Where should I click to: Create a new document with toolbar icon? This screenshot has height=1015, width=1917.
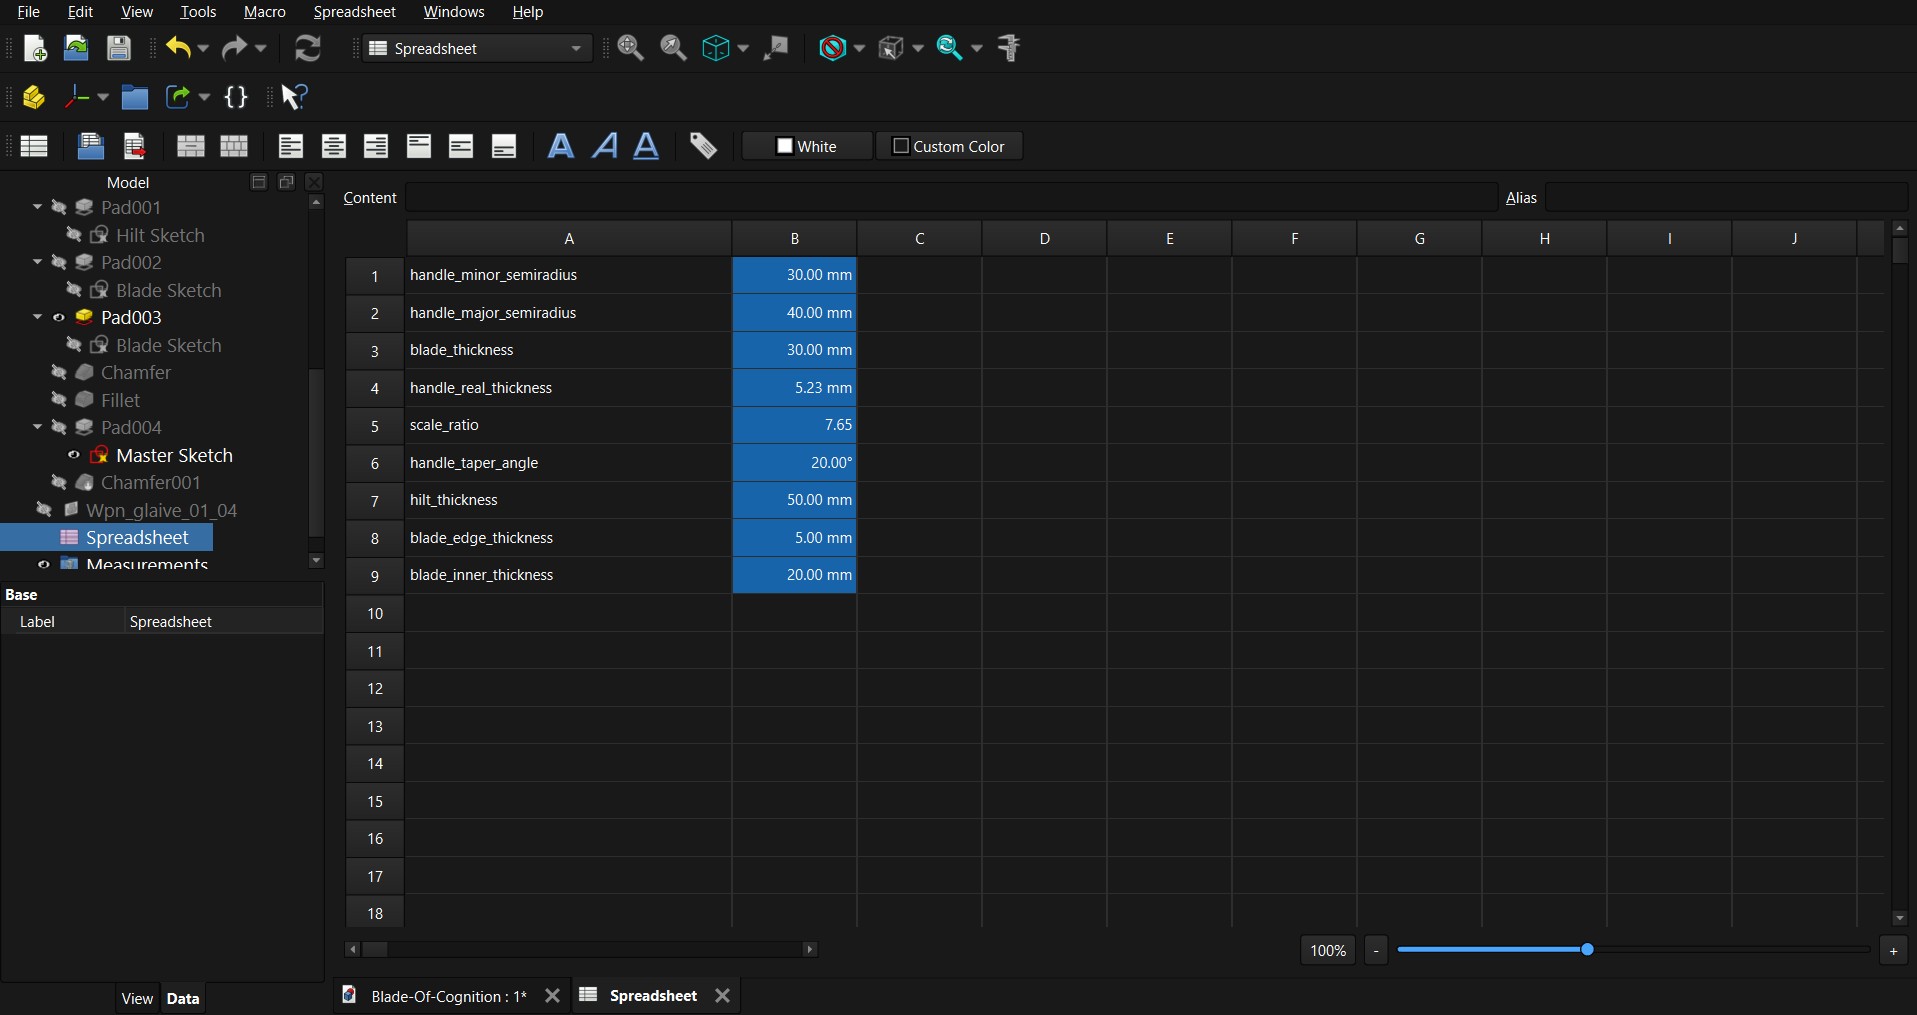pyautogui.click(x=34, y=48)
